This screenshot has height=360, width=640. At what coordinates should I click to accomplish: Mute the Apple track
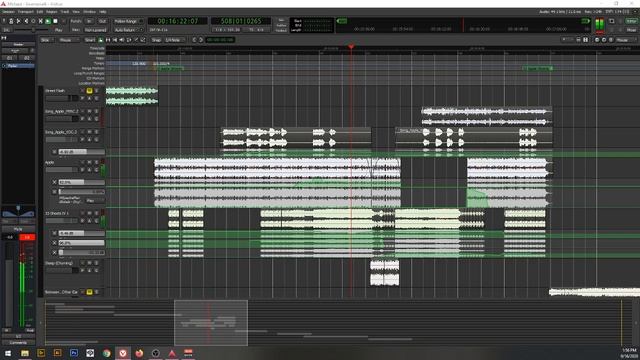89,162
